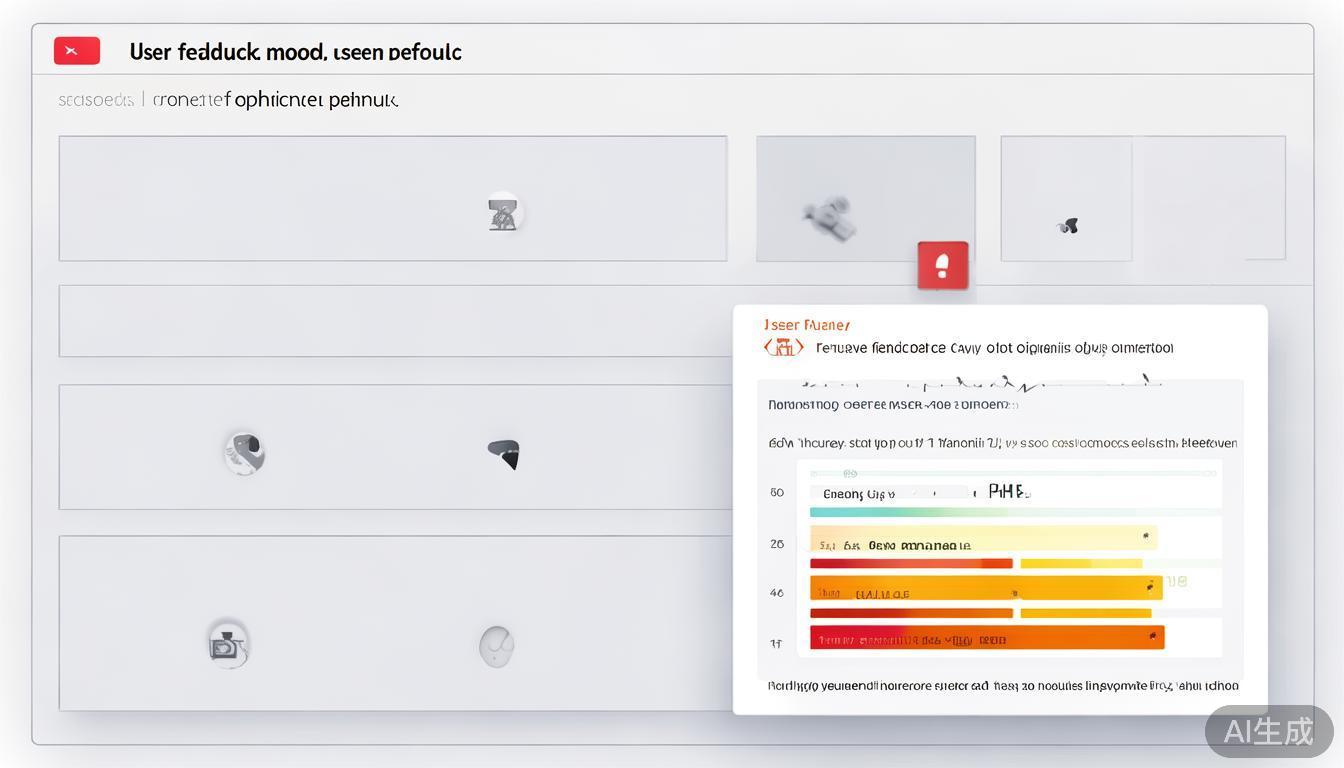Click the small dark icon in the top-right panel
The width and height of the screenshot is (1344, 768).
[x=1067, y=226]
